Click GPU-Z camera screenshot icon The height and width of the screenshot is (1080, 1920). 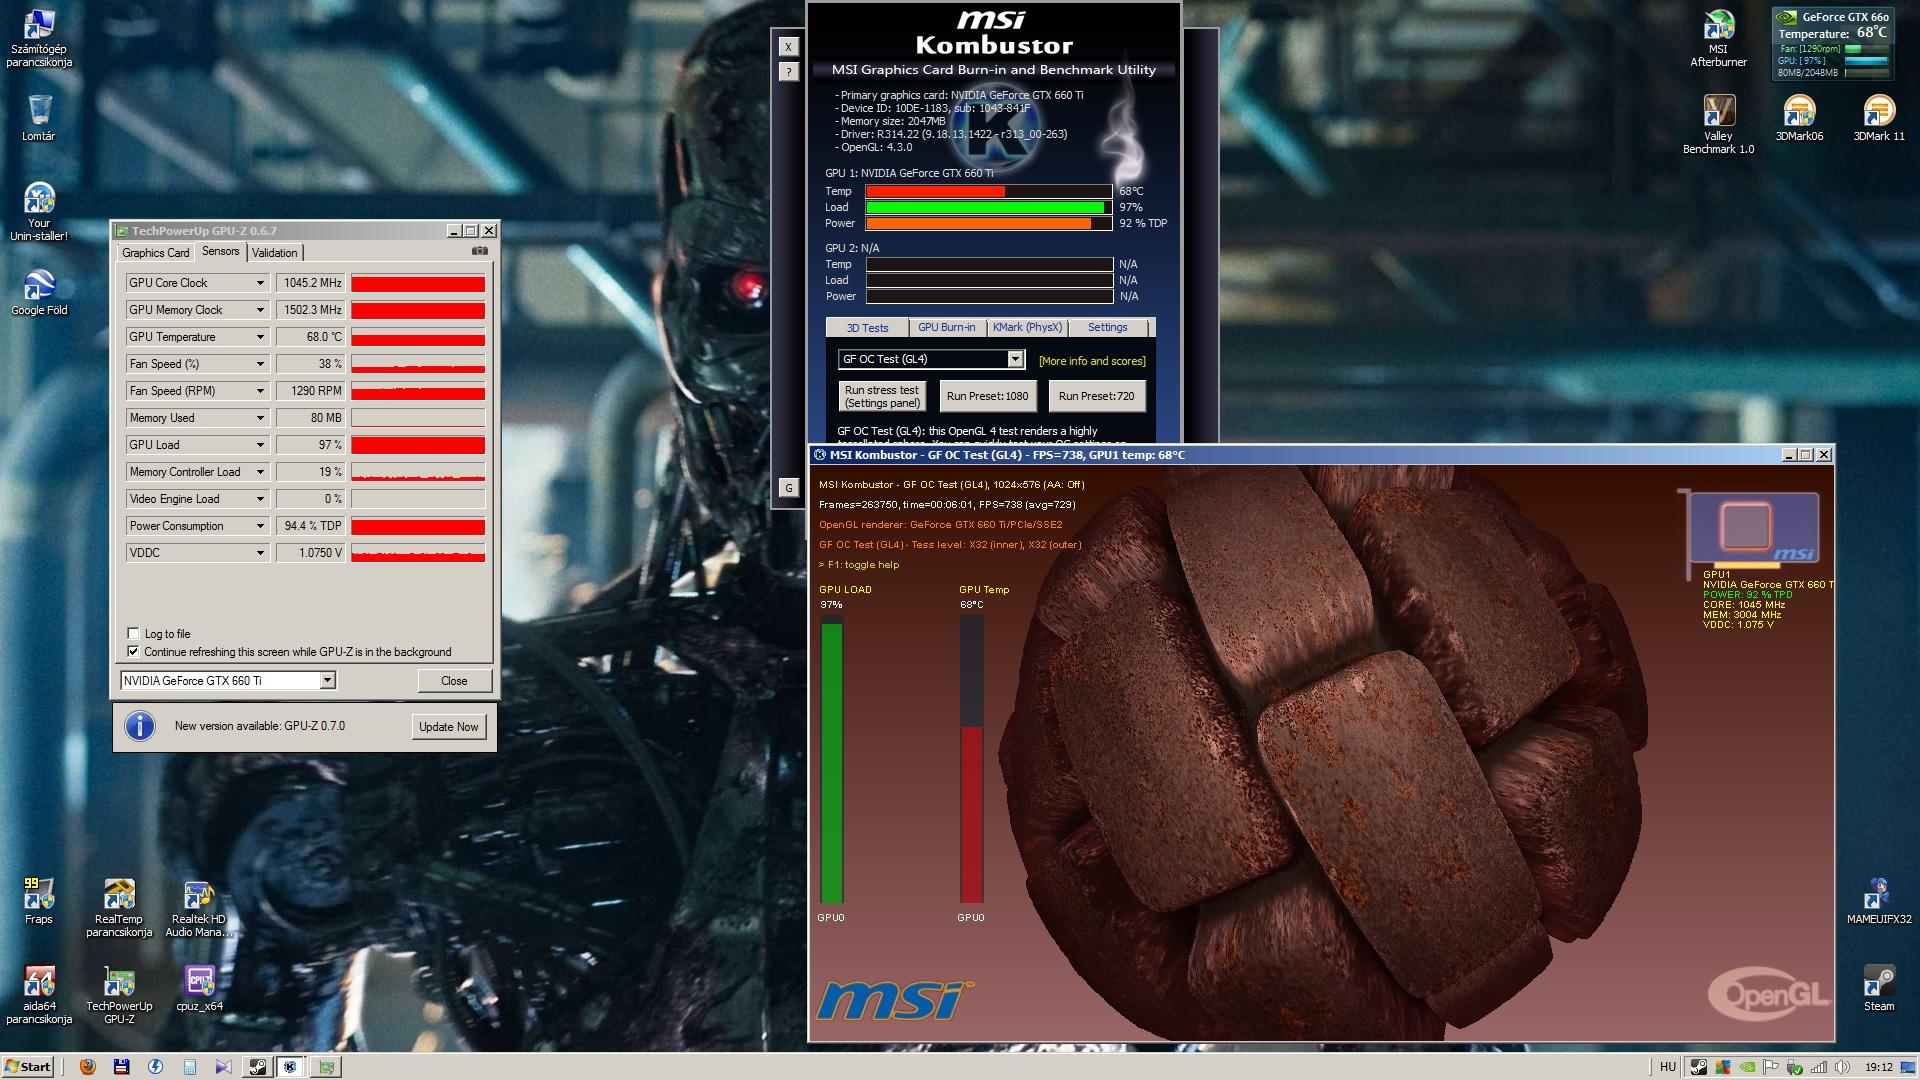click(x=479, y=251)
